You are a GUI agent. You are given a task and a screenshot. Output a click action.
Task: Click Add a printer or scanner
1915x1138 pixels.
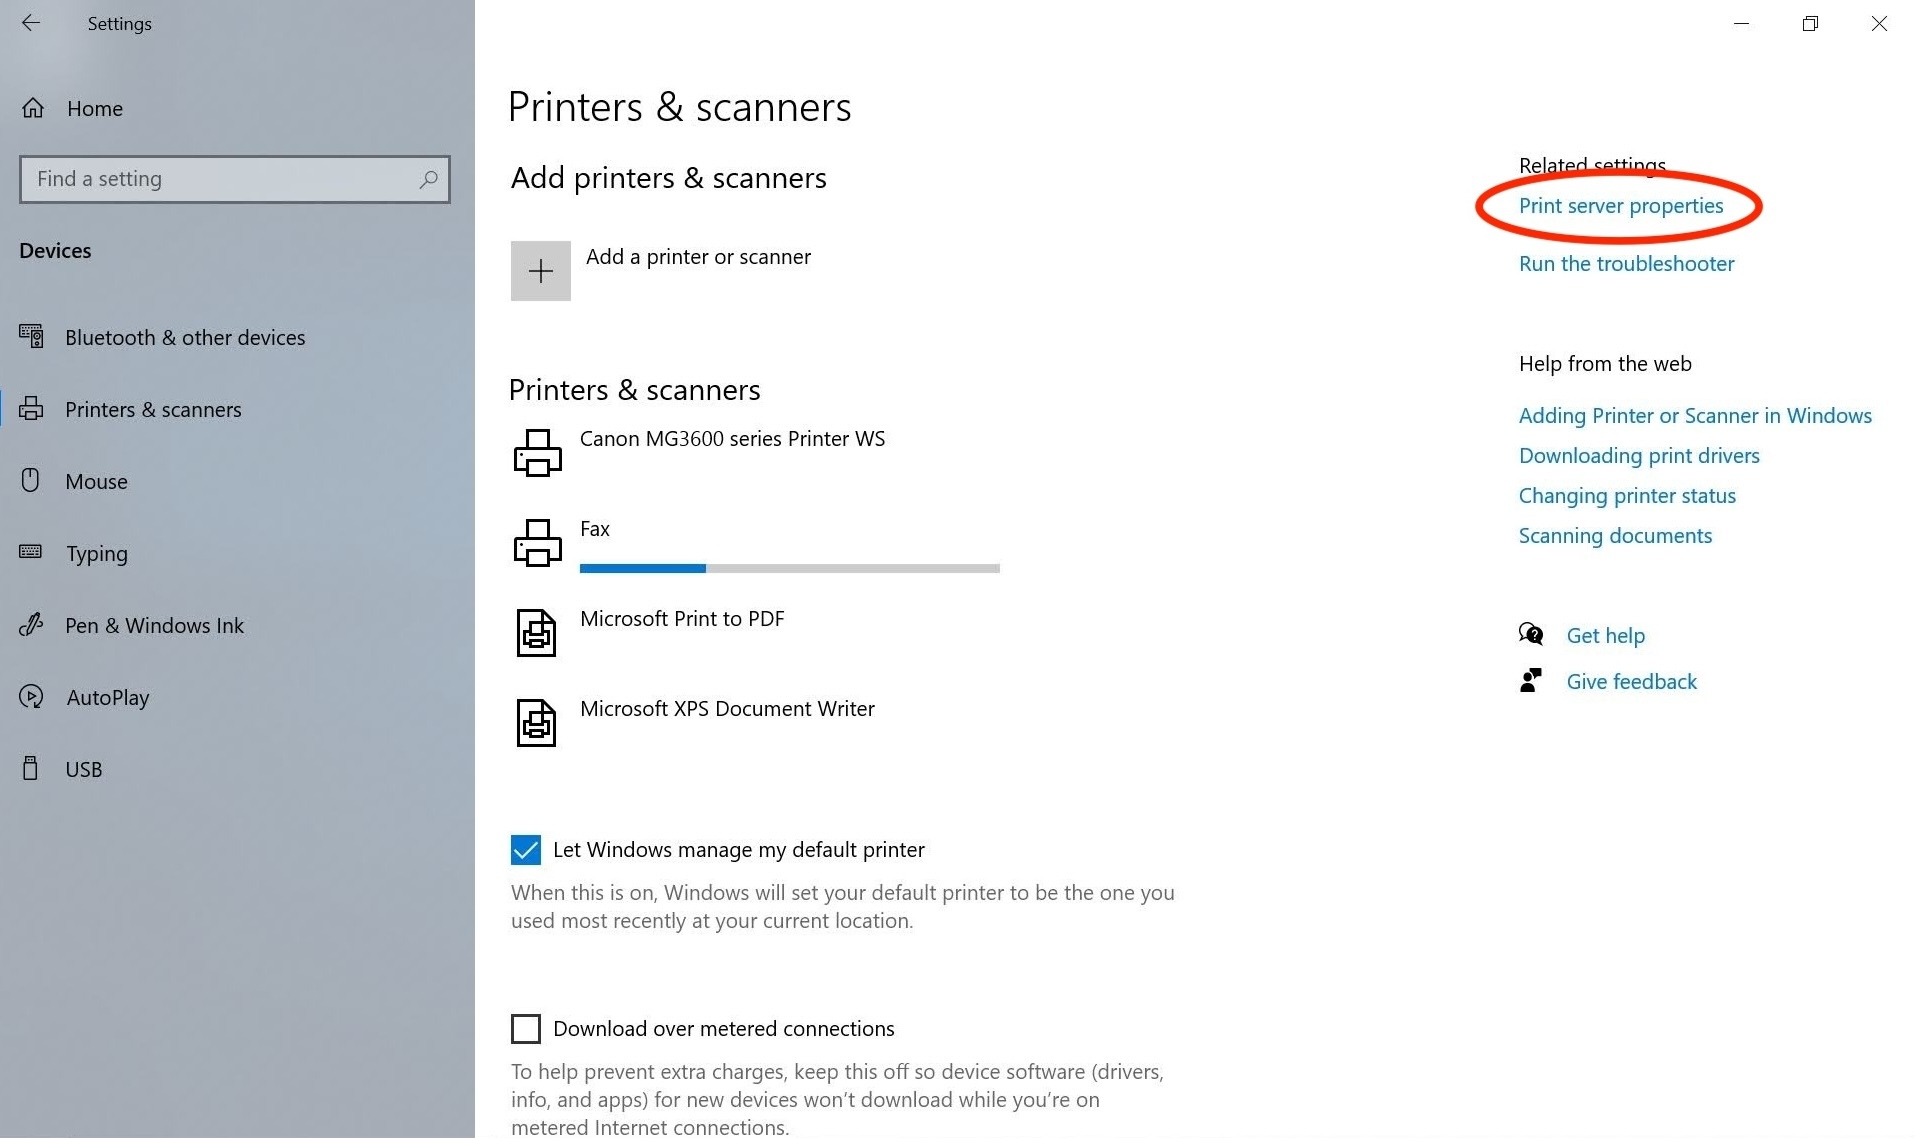pyautogui.click(x=698, y=257)
